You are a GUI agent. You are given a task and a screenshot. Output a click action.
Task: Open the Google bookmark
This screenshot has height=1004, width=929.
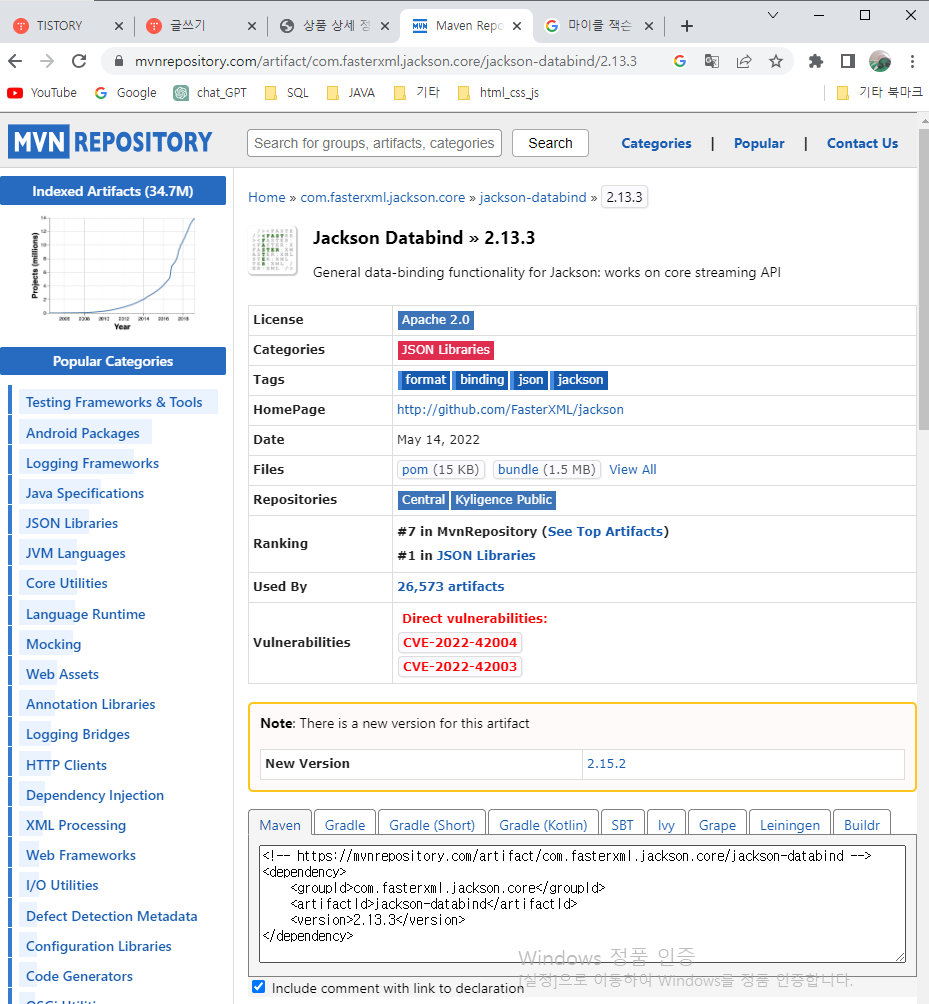[125, 93]
